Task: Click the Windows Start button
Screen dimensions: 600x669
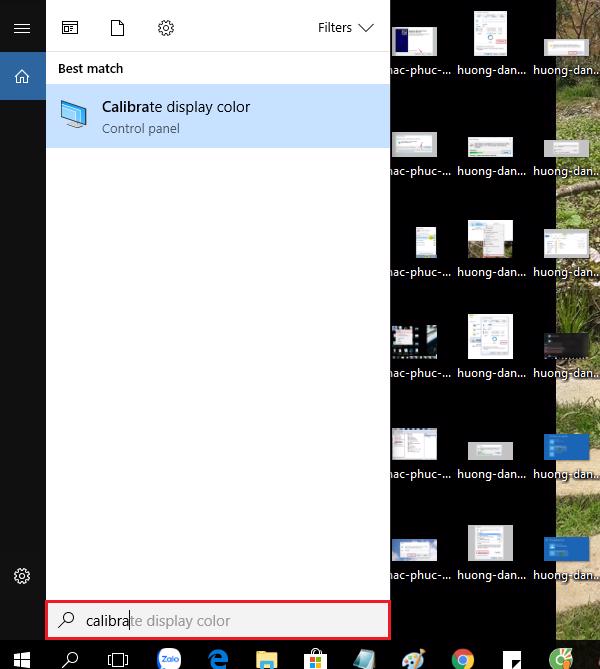Action: click(x=22, y=658)
